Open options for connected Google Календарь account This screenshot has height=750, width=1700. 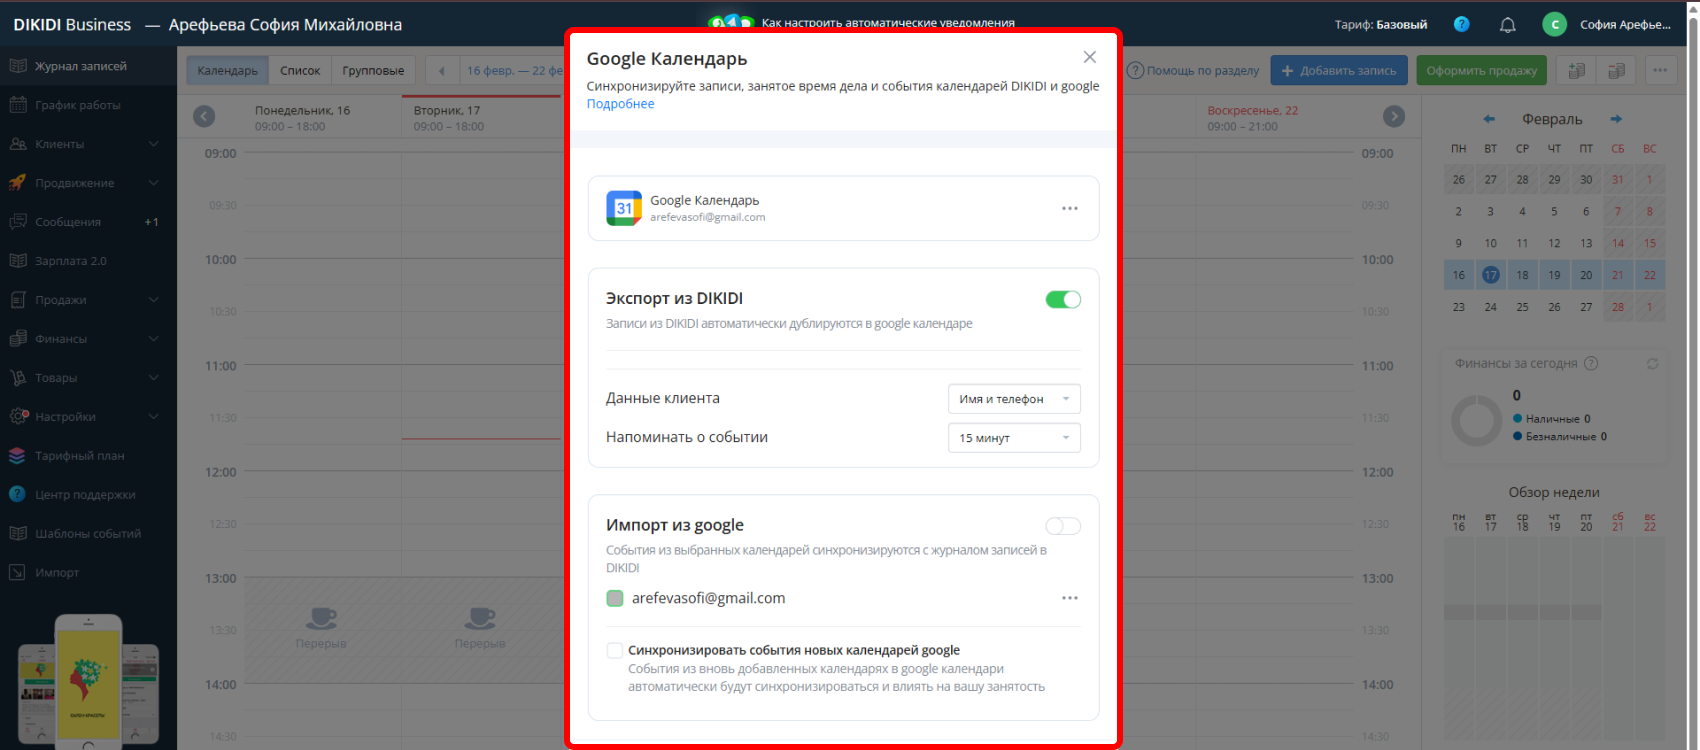(1069, 208)
